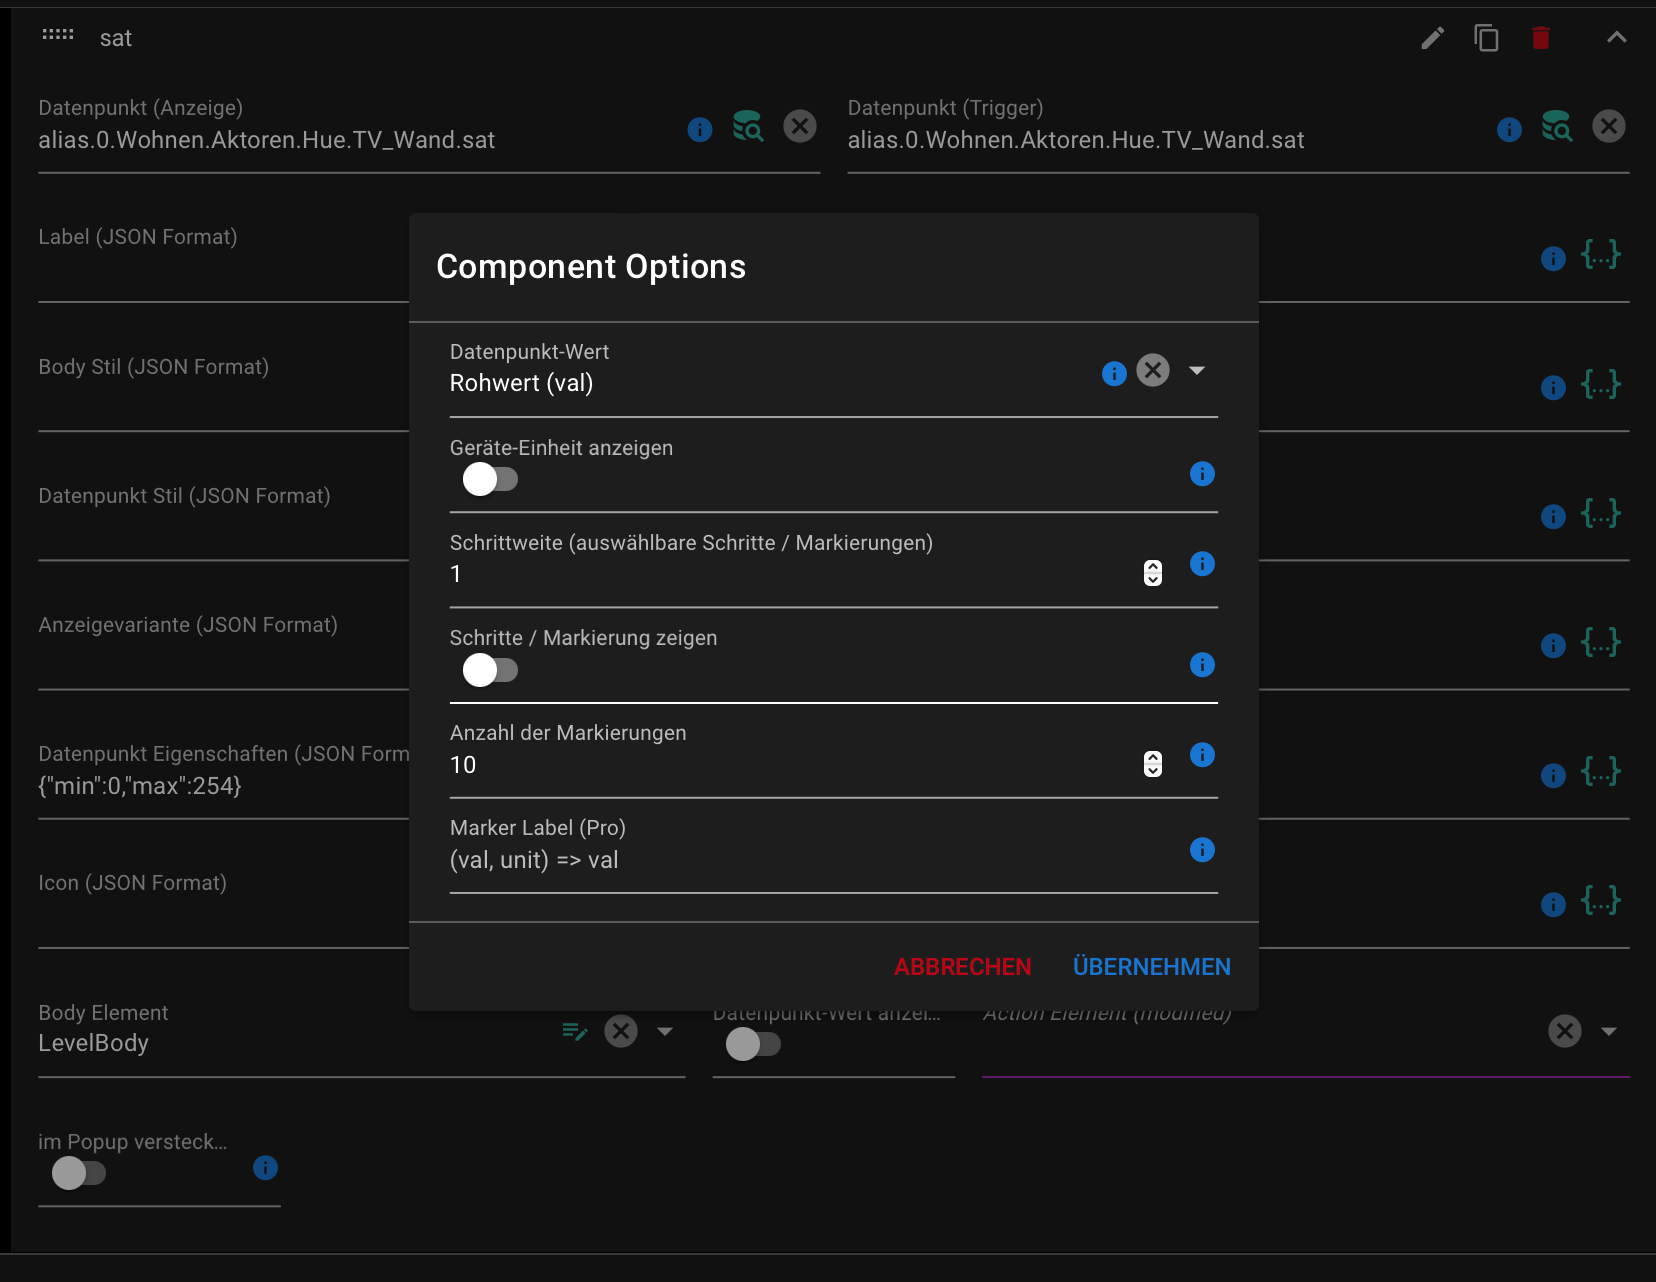1656x1282 pixels.
Task: Open JSON editor for Body Stil row
Action: point(1601,384)
